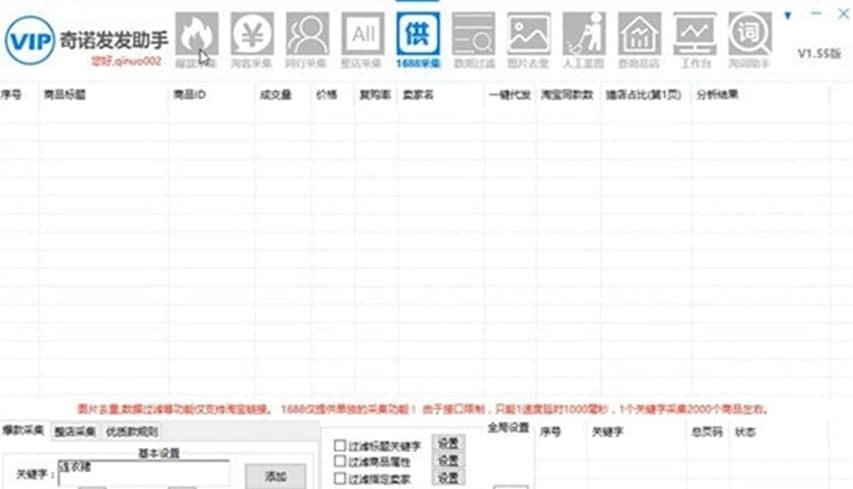853x489 pixels.
Task: Click the 一键代发 column header
Action: coord(509,95)
